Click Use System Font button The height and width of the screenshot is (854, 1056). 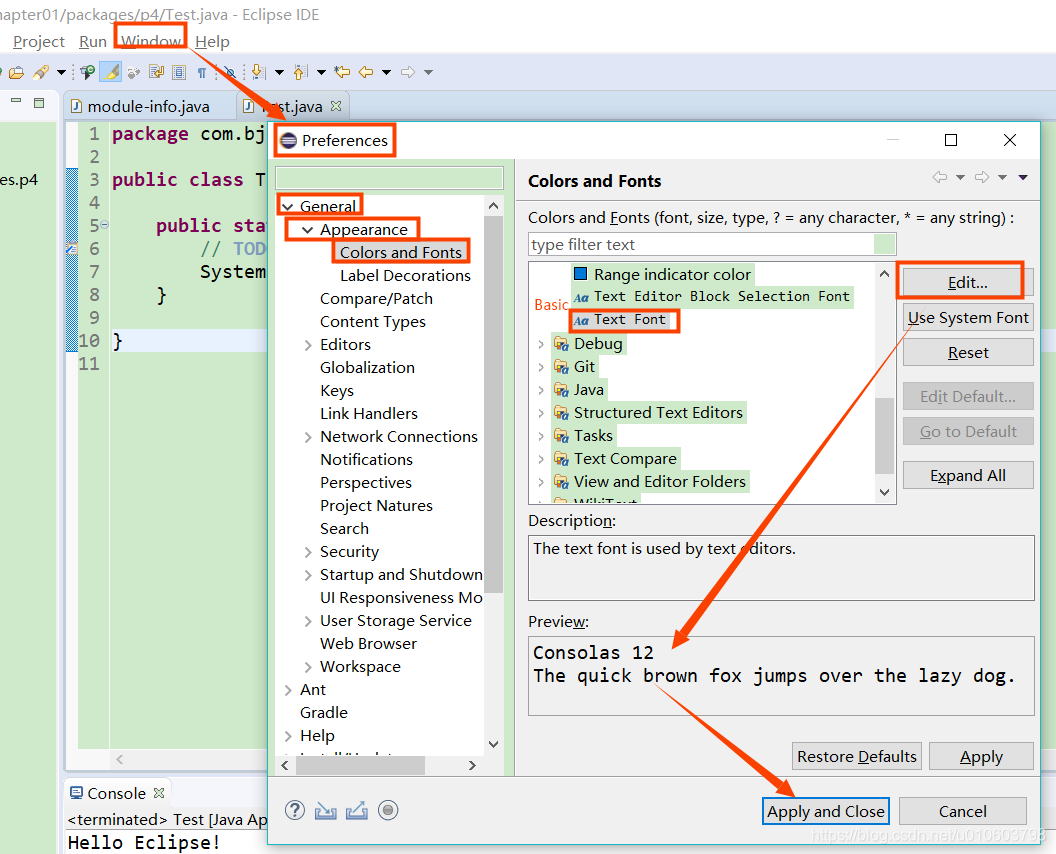(968, 317)
